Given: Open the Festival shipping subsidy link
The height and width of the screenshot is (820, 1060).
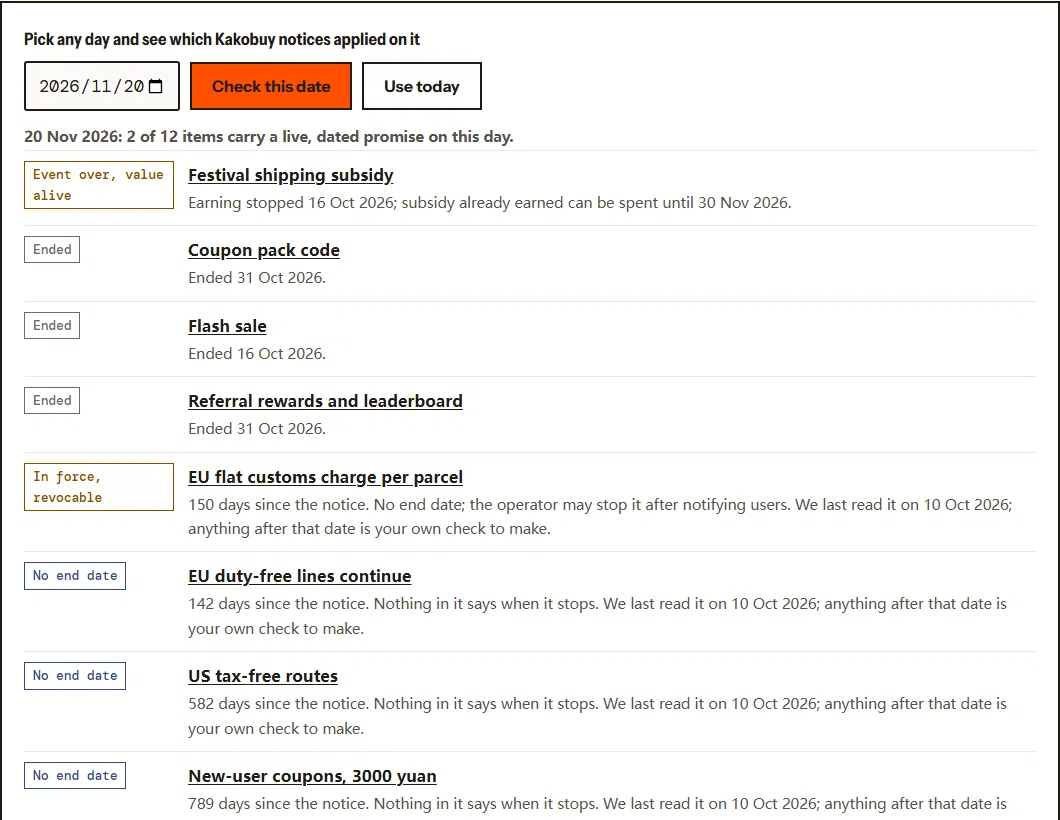Looking at the screenshot, I should [291, 175].
